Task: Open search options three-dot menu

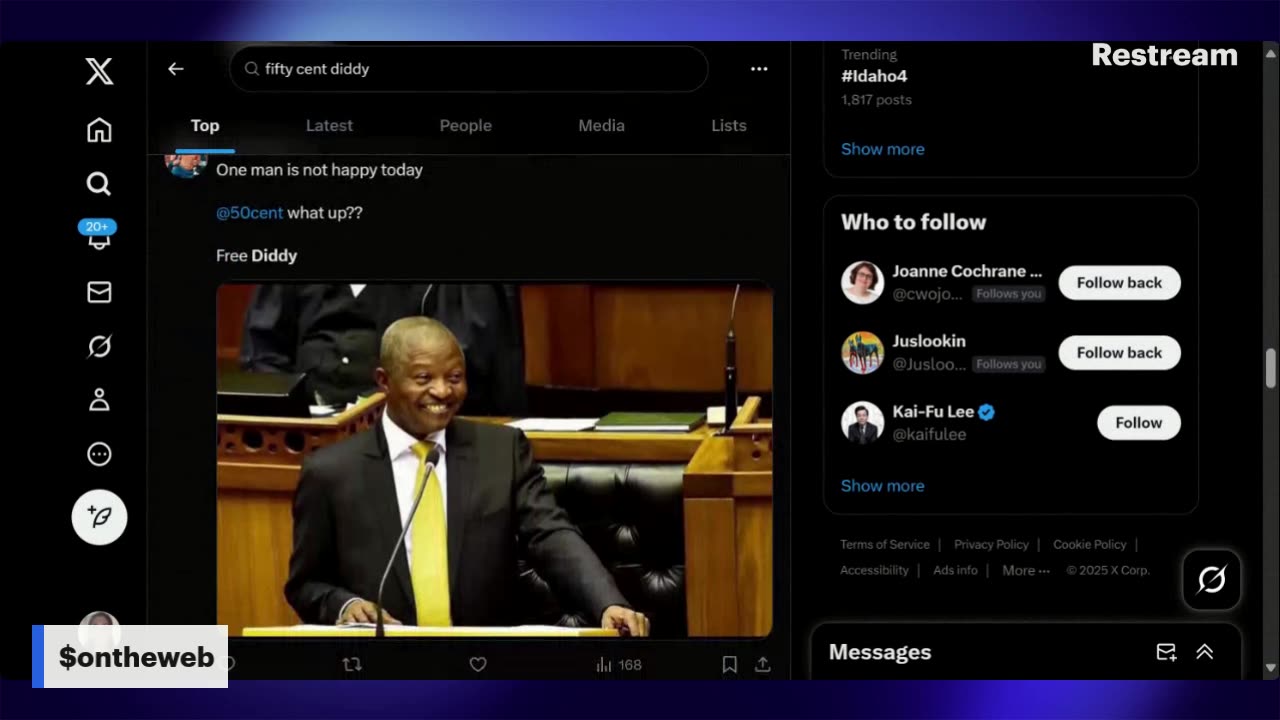Action: pyautogui.click(x=759, y=69)
